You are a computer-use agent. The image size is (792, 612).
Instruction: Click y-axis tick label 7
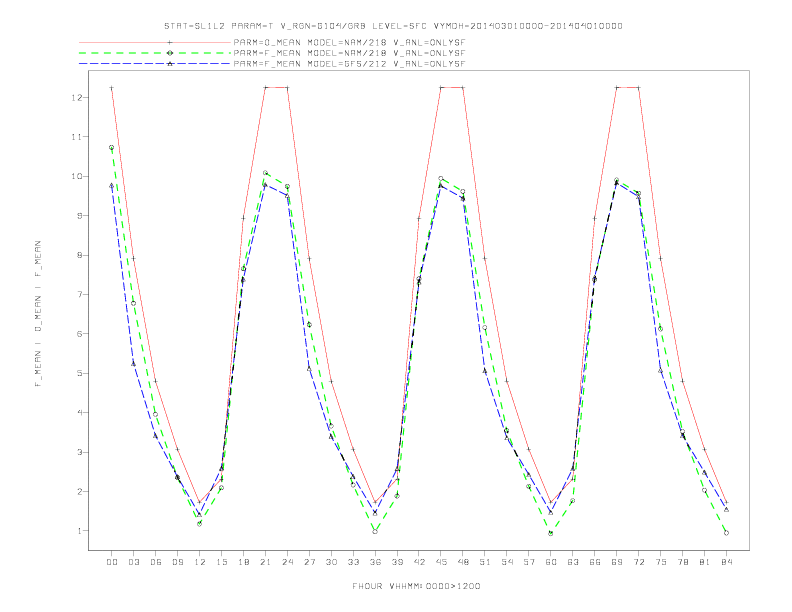tap(80, 294)
